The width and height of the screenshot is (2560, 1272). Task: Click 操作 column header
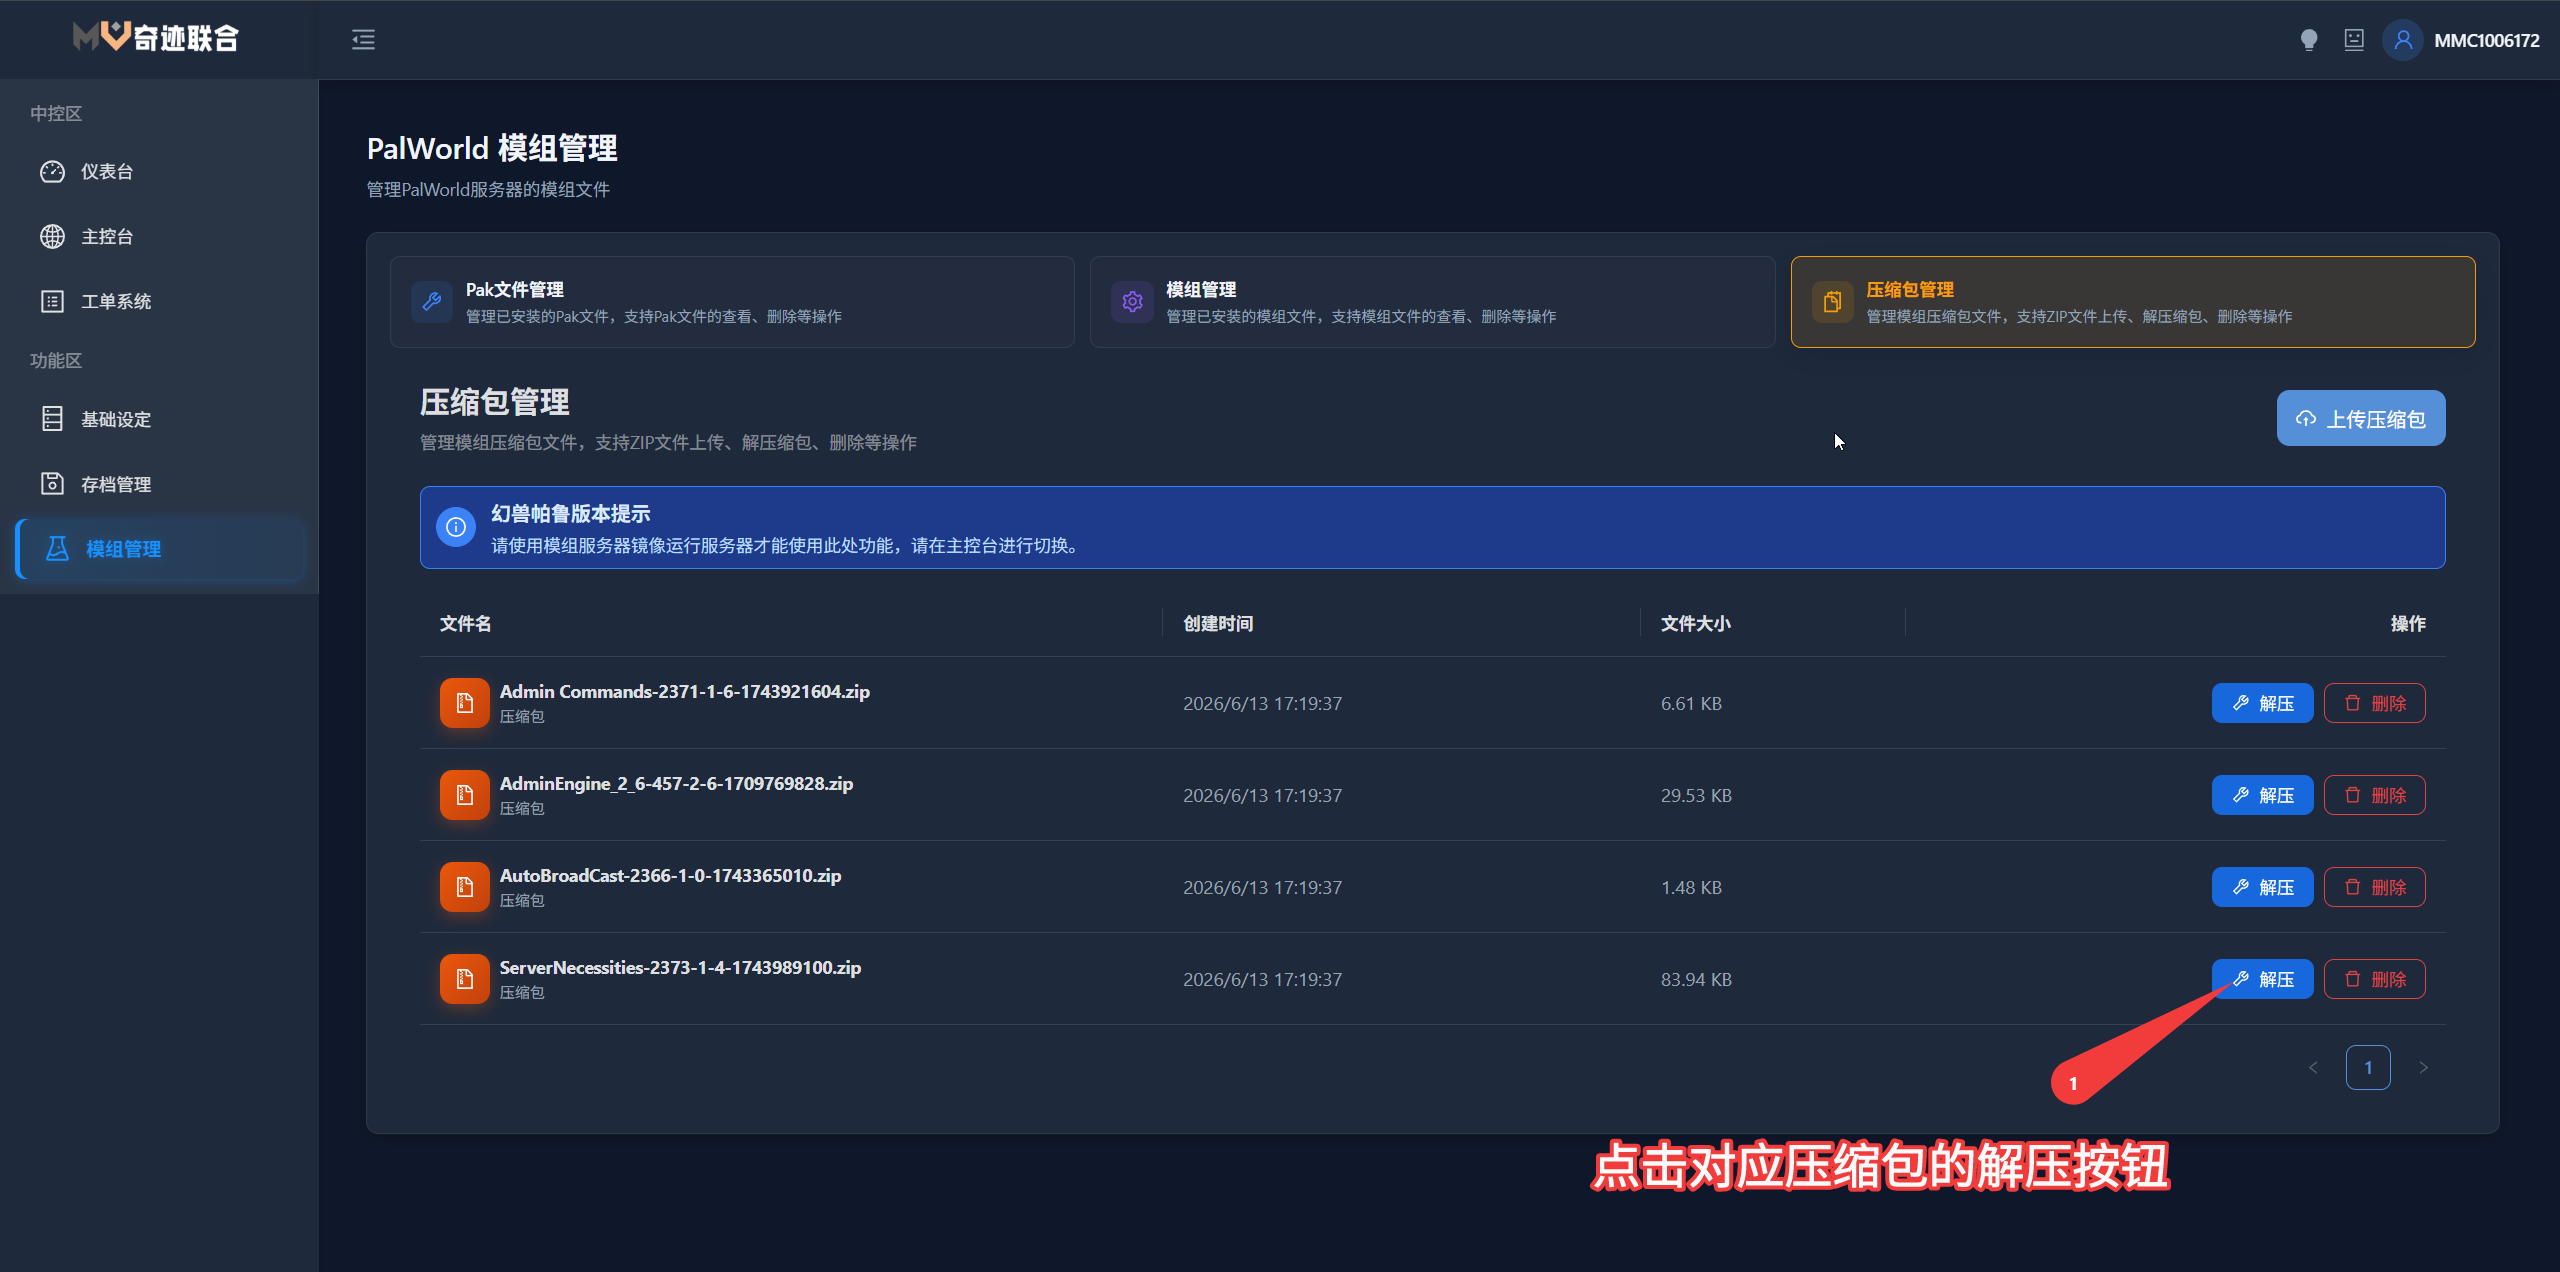click(x=2408, y=624)
